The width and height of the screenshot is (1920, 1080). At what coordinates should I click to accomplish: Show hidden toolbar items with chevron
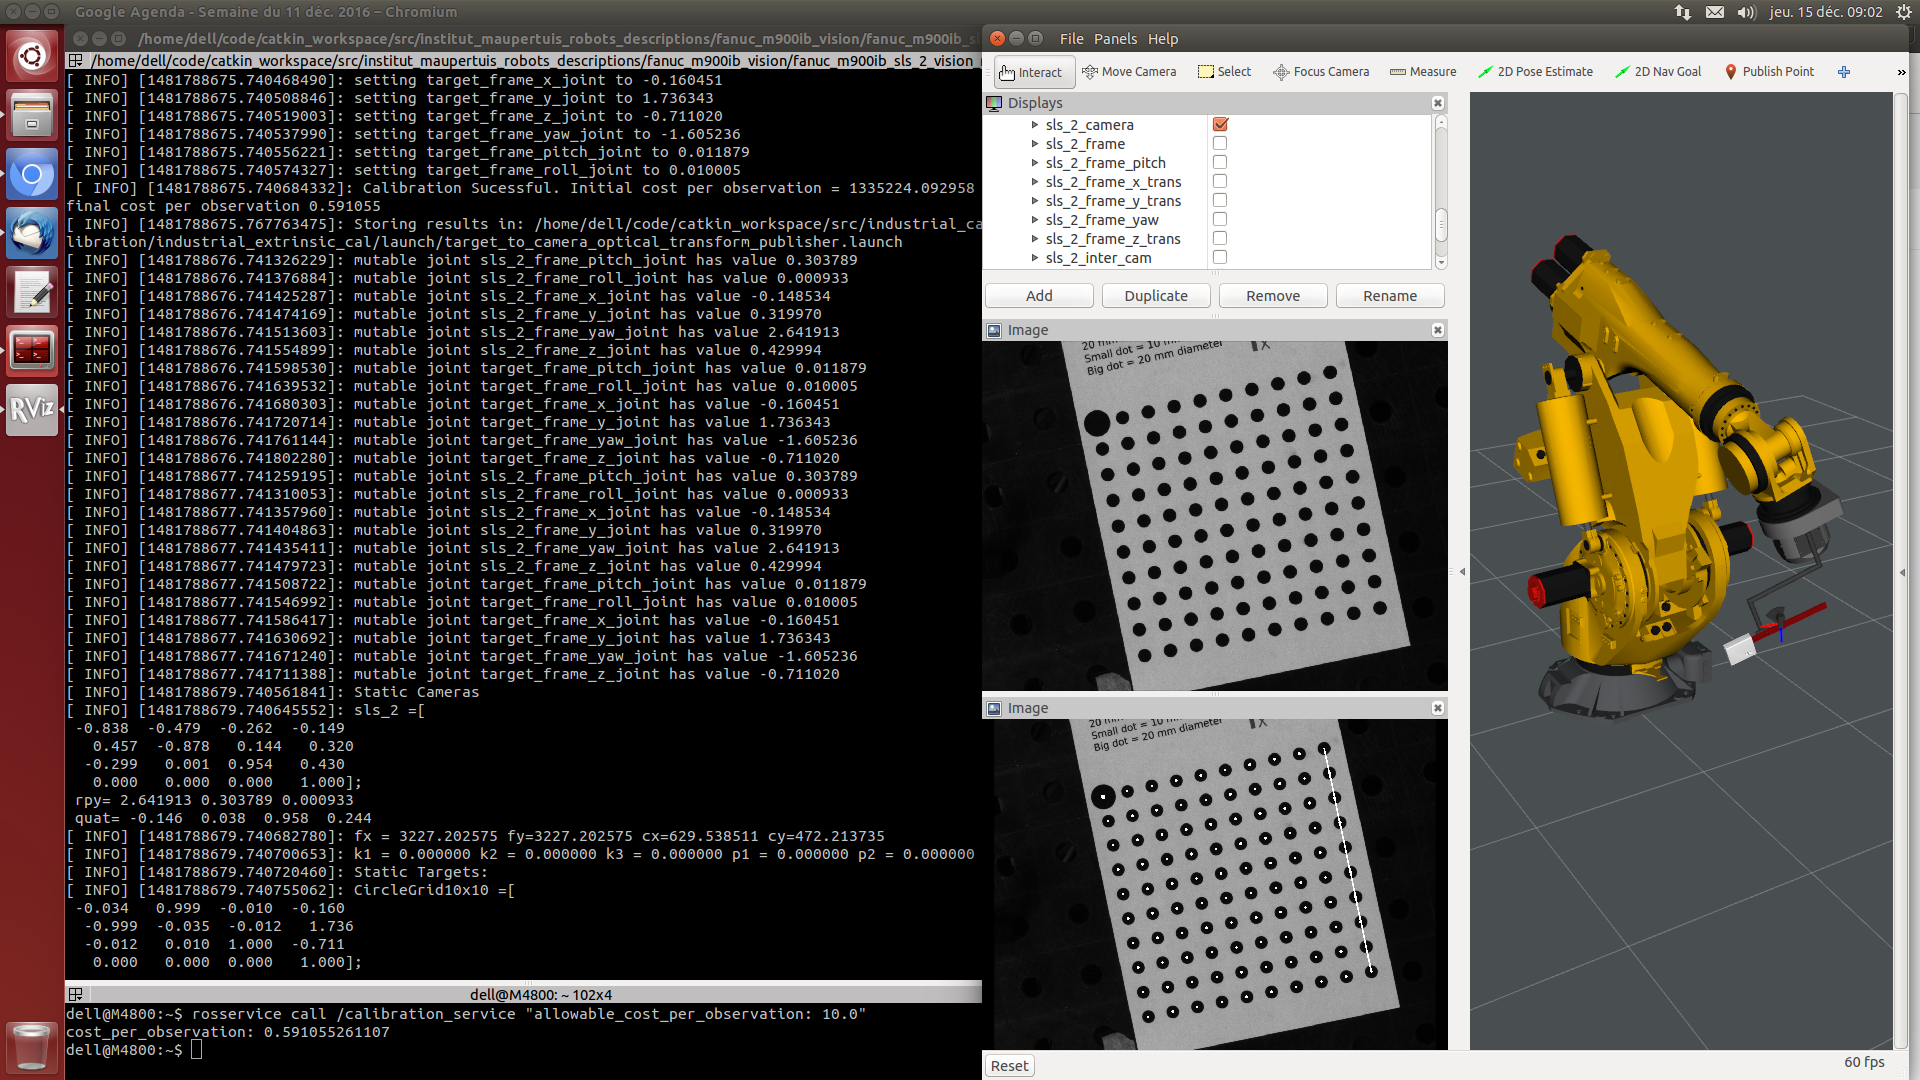pyautogui.click(x=1900, y=72)
